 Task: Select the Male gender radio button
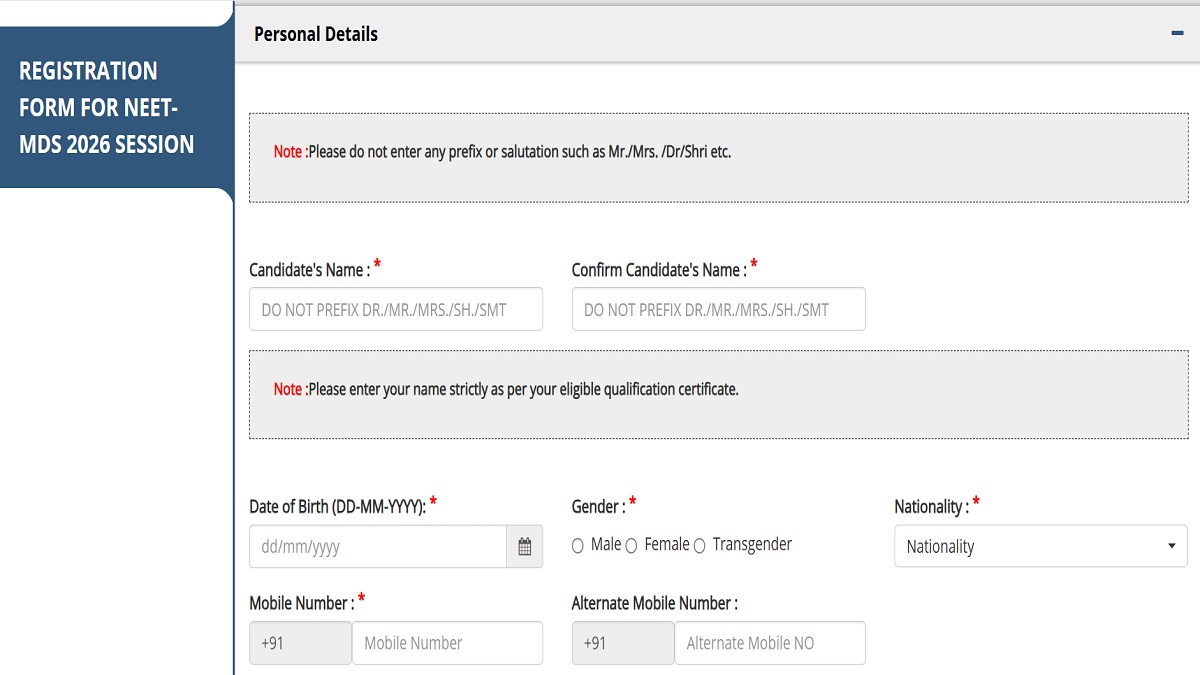point(578,546)
